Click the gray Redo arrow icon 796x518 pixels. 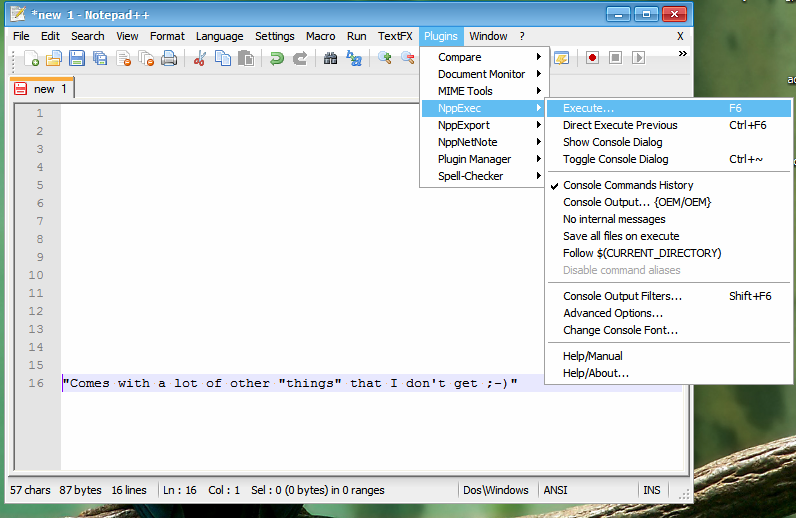click(x=300, y=58)
